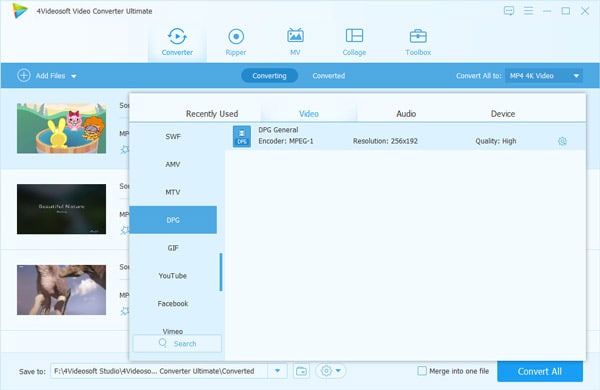Open the Converter module
Screen dimensions: 600x390
coord(177,42)
